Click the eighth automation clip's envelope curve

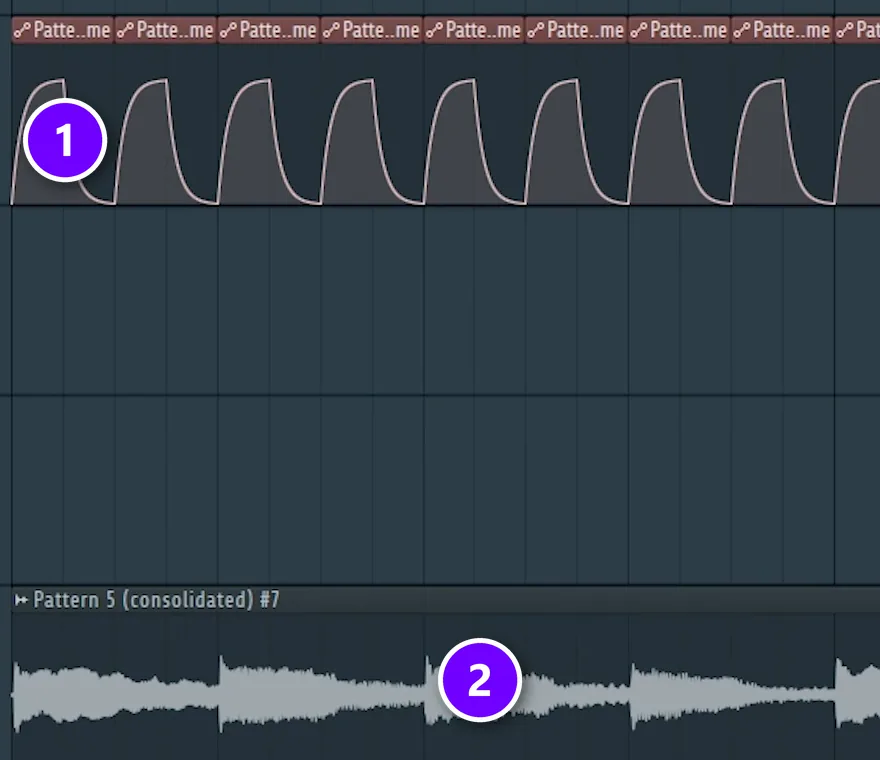click(783, 142)
